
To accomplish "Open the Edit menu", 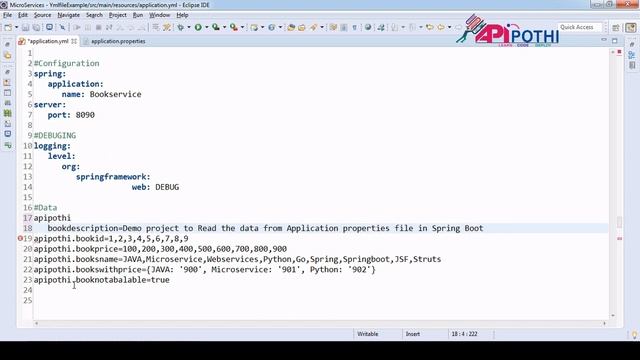I will (x=23, y=15).
